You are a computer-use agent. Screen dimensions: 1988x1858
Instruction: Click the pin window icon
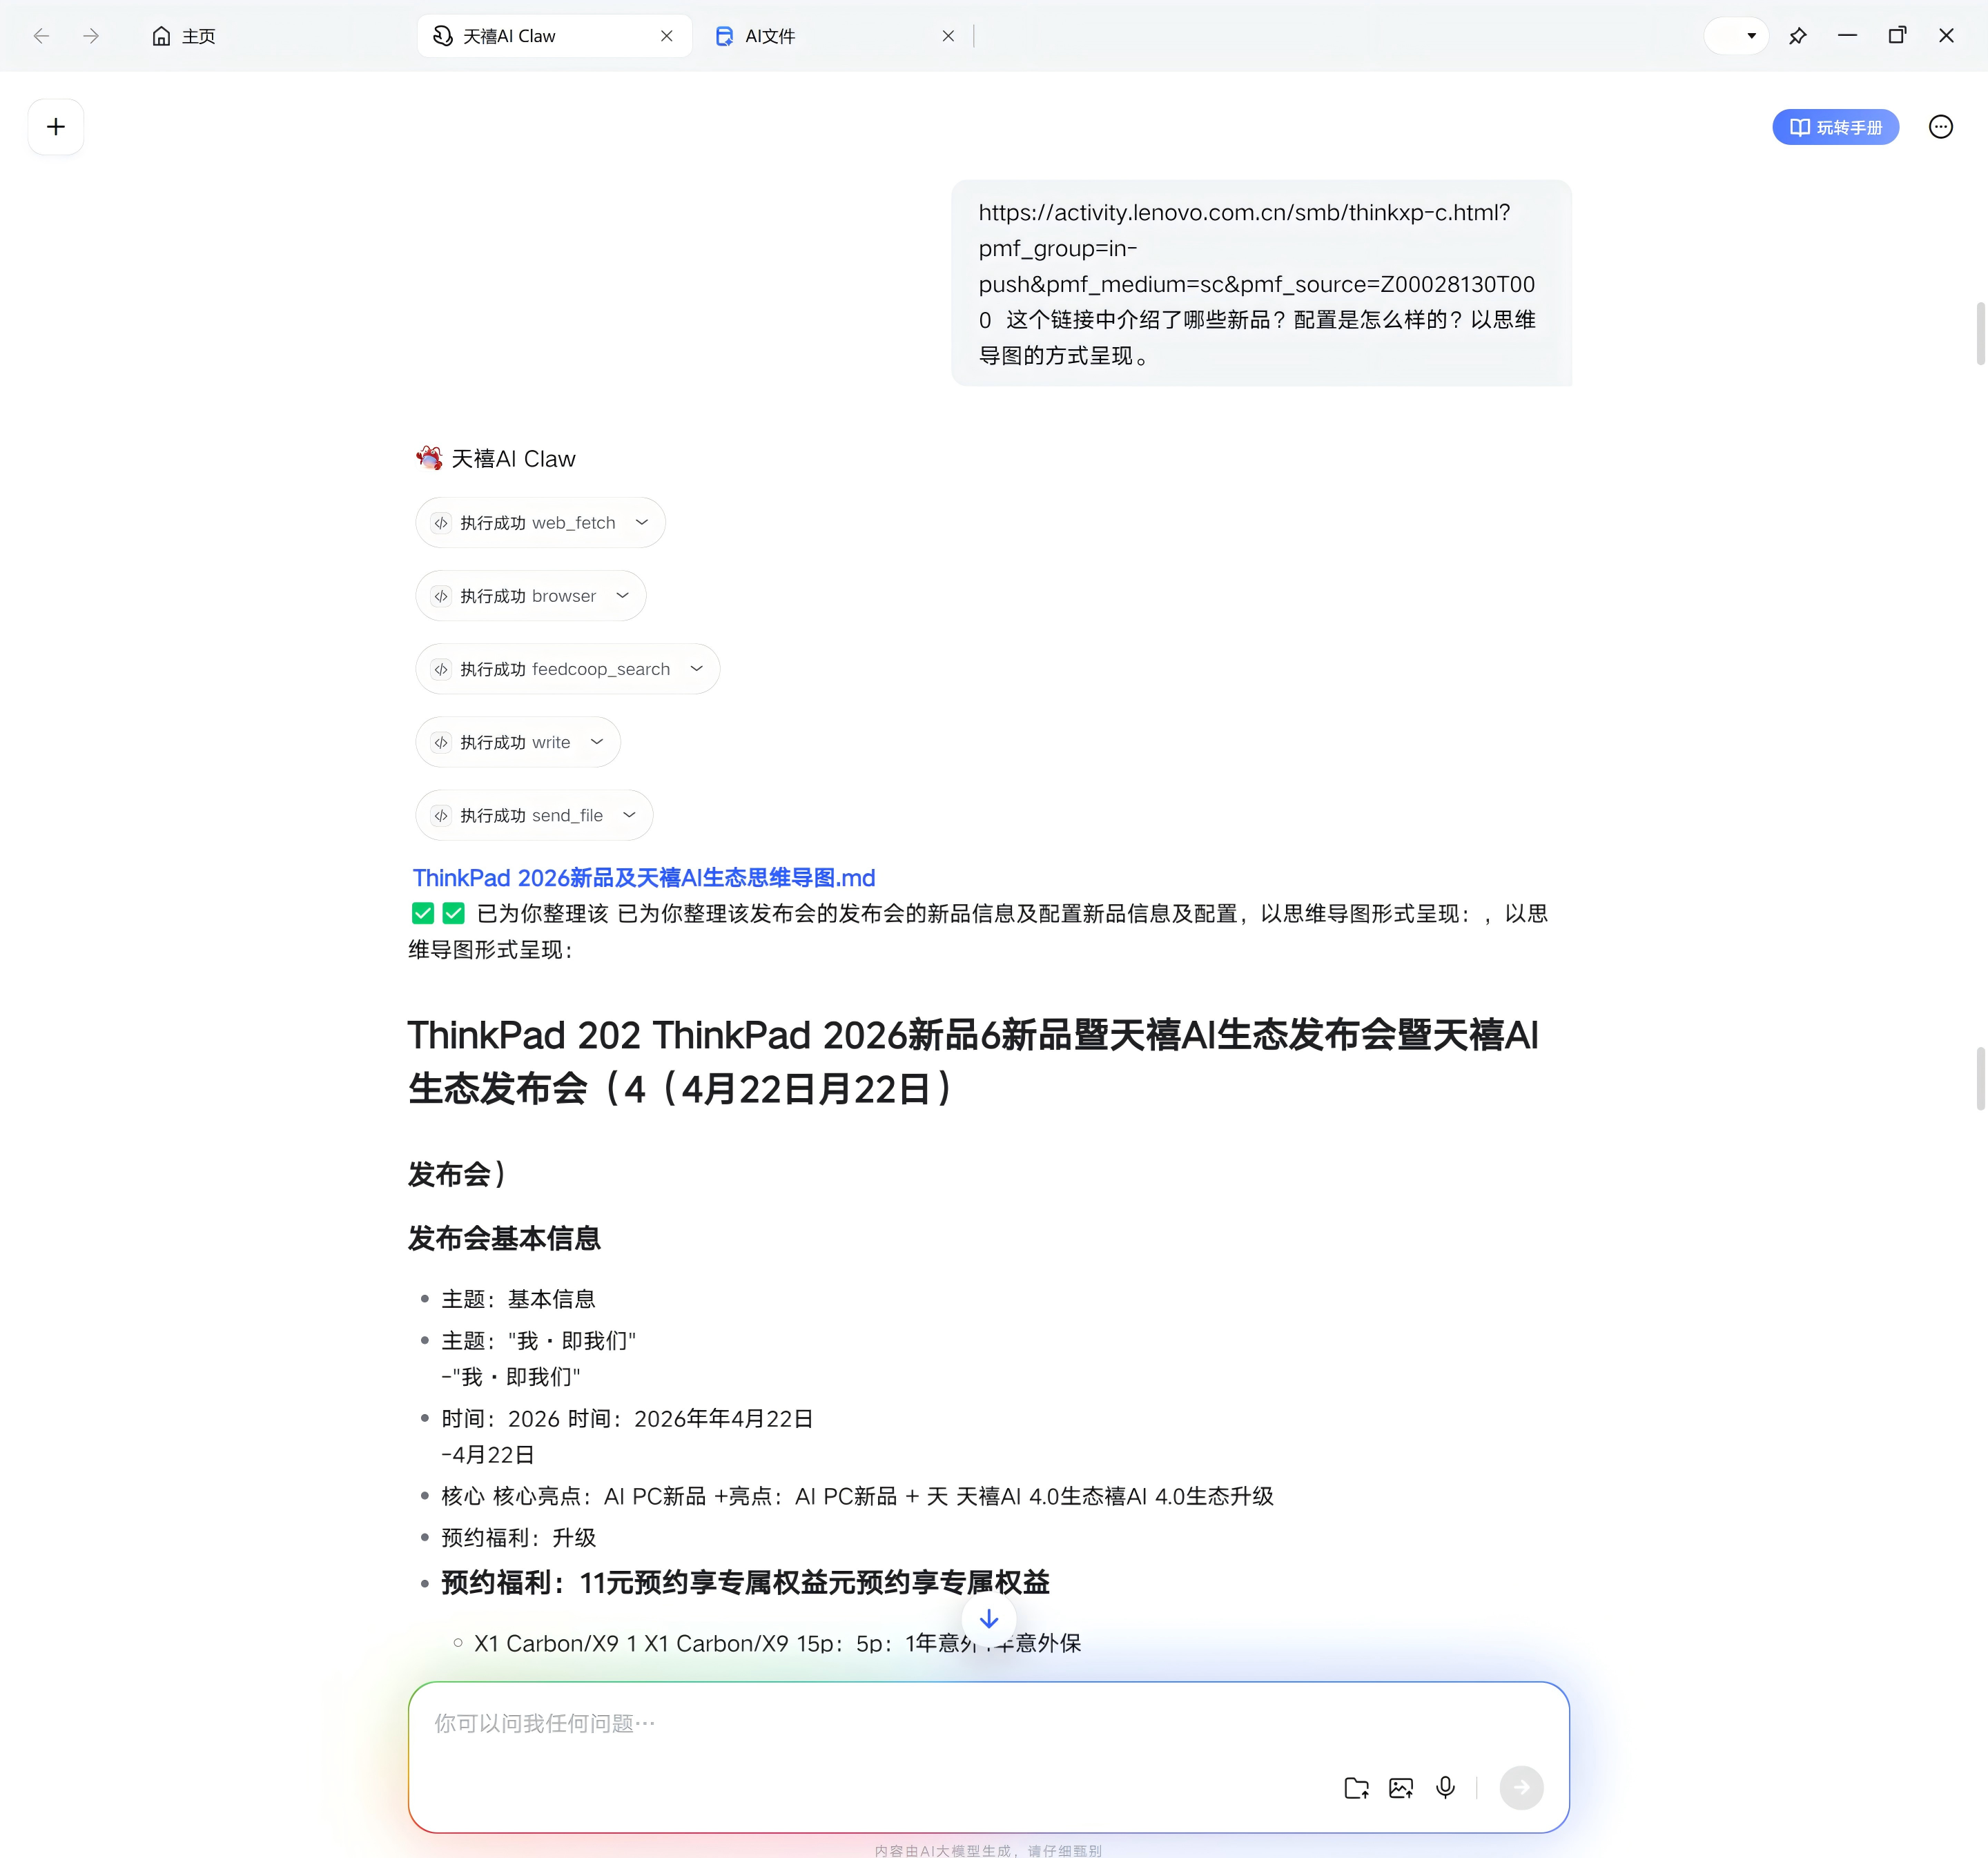pos(1797,36)
